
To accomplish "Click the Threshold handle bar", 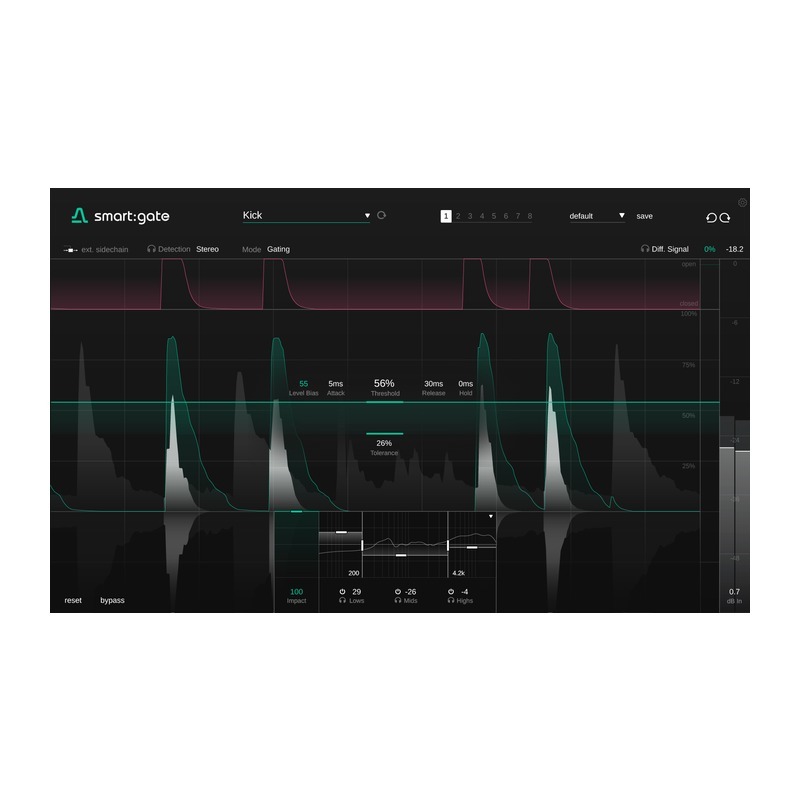I will tap(385, 402).
